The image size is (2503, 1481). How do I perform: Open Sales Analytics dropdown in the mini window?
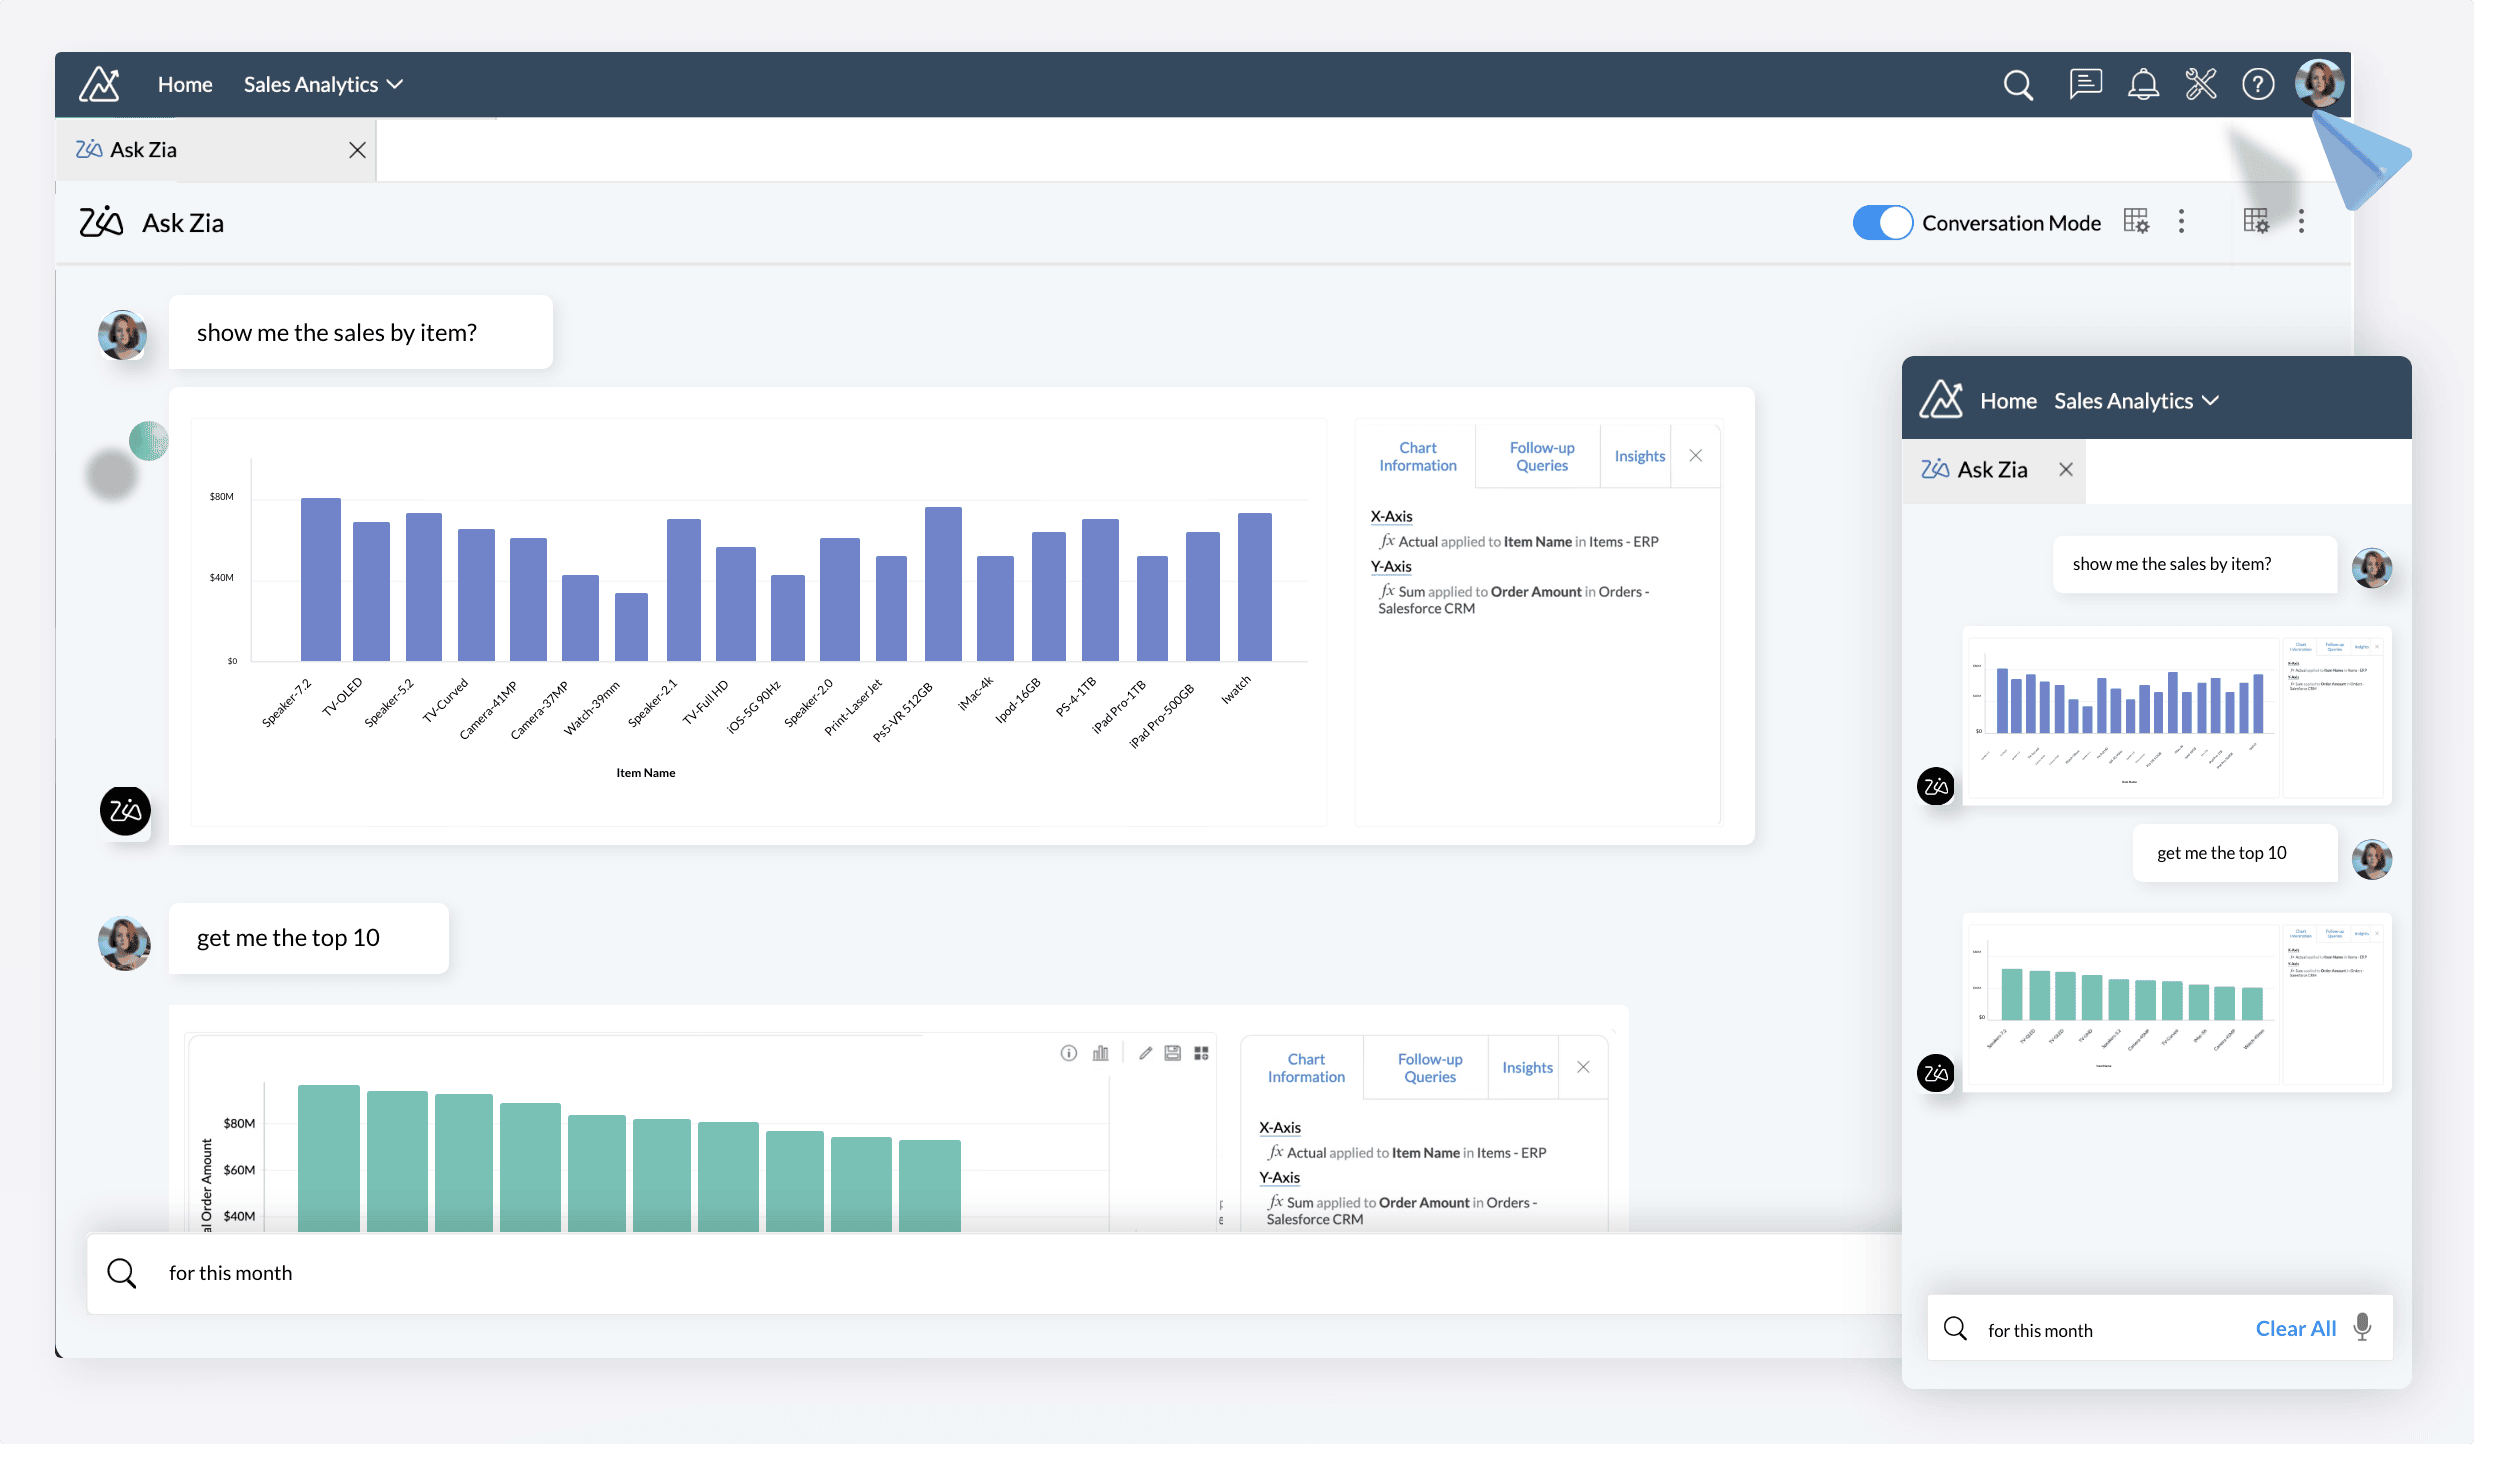point(2136,400)
